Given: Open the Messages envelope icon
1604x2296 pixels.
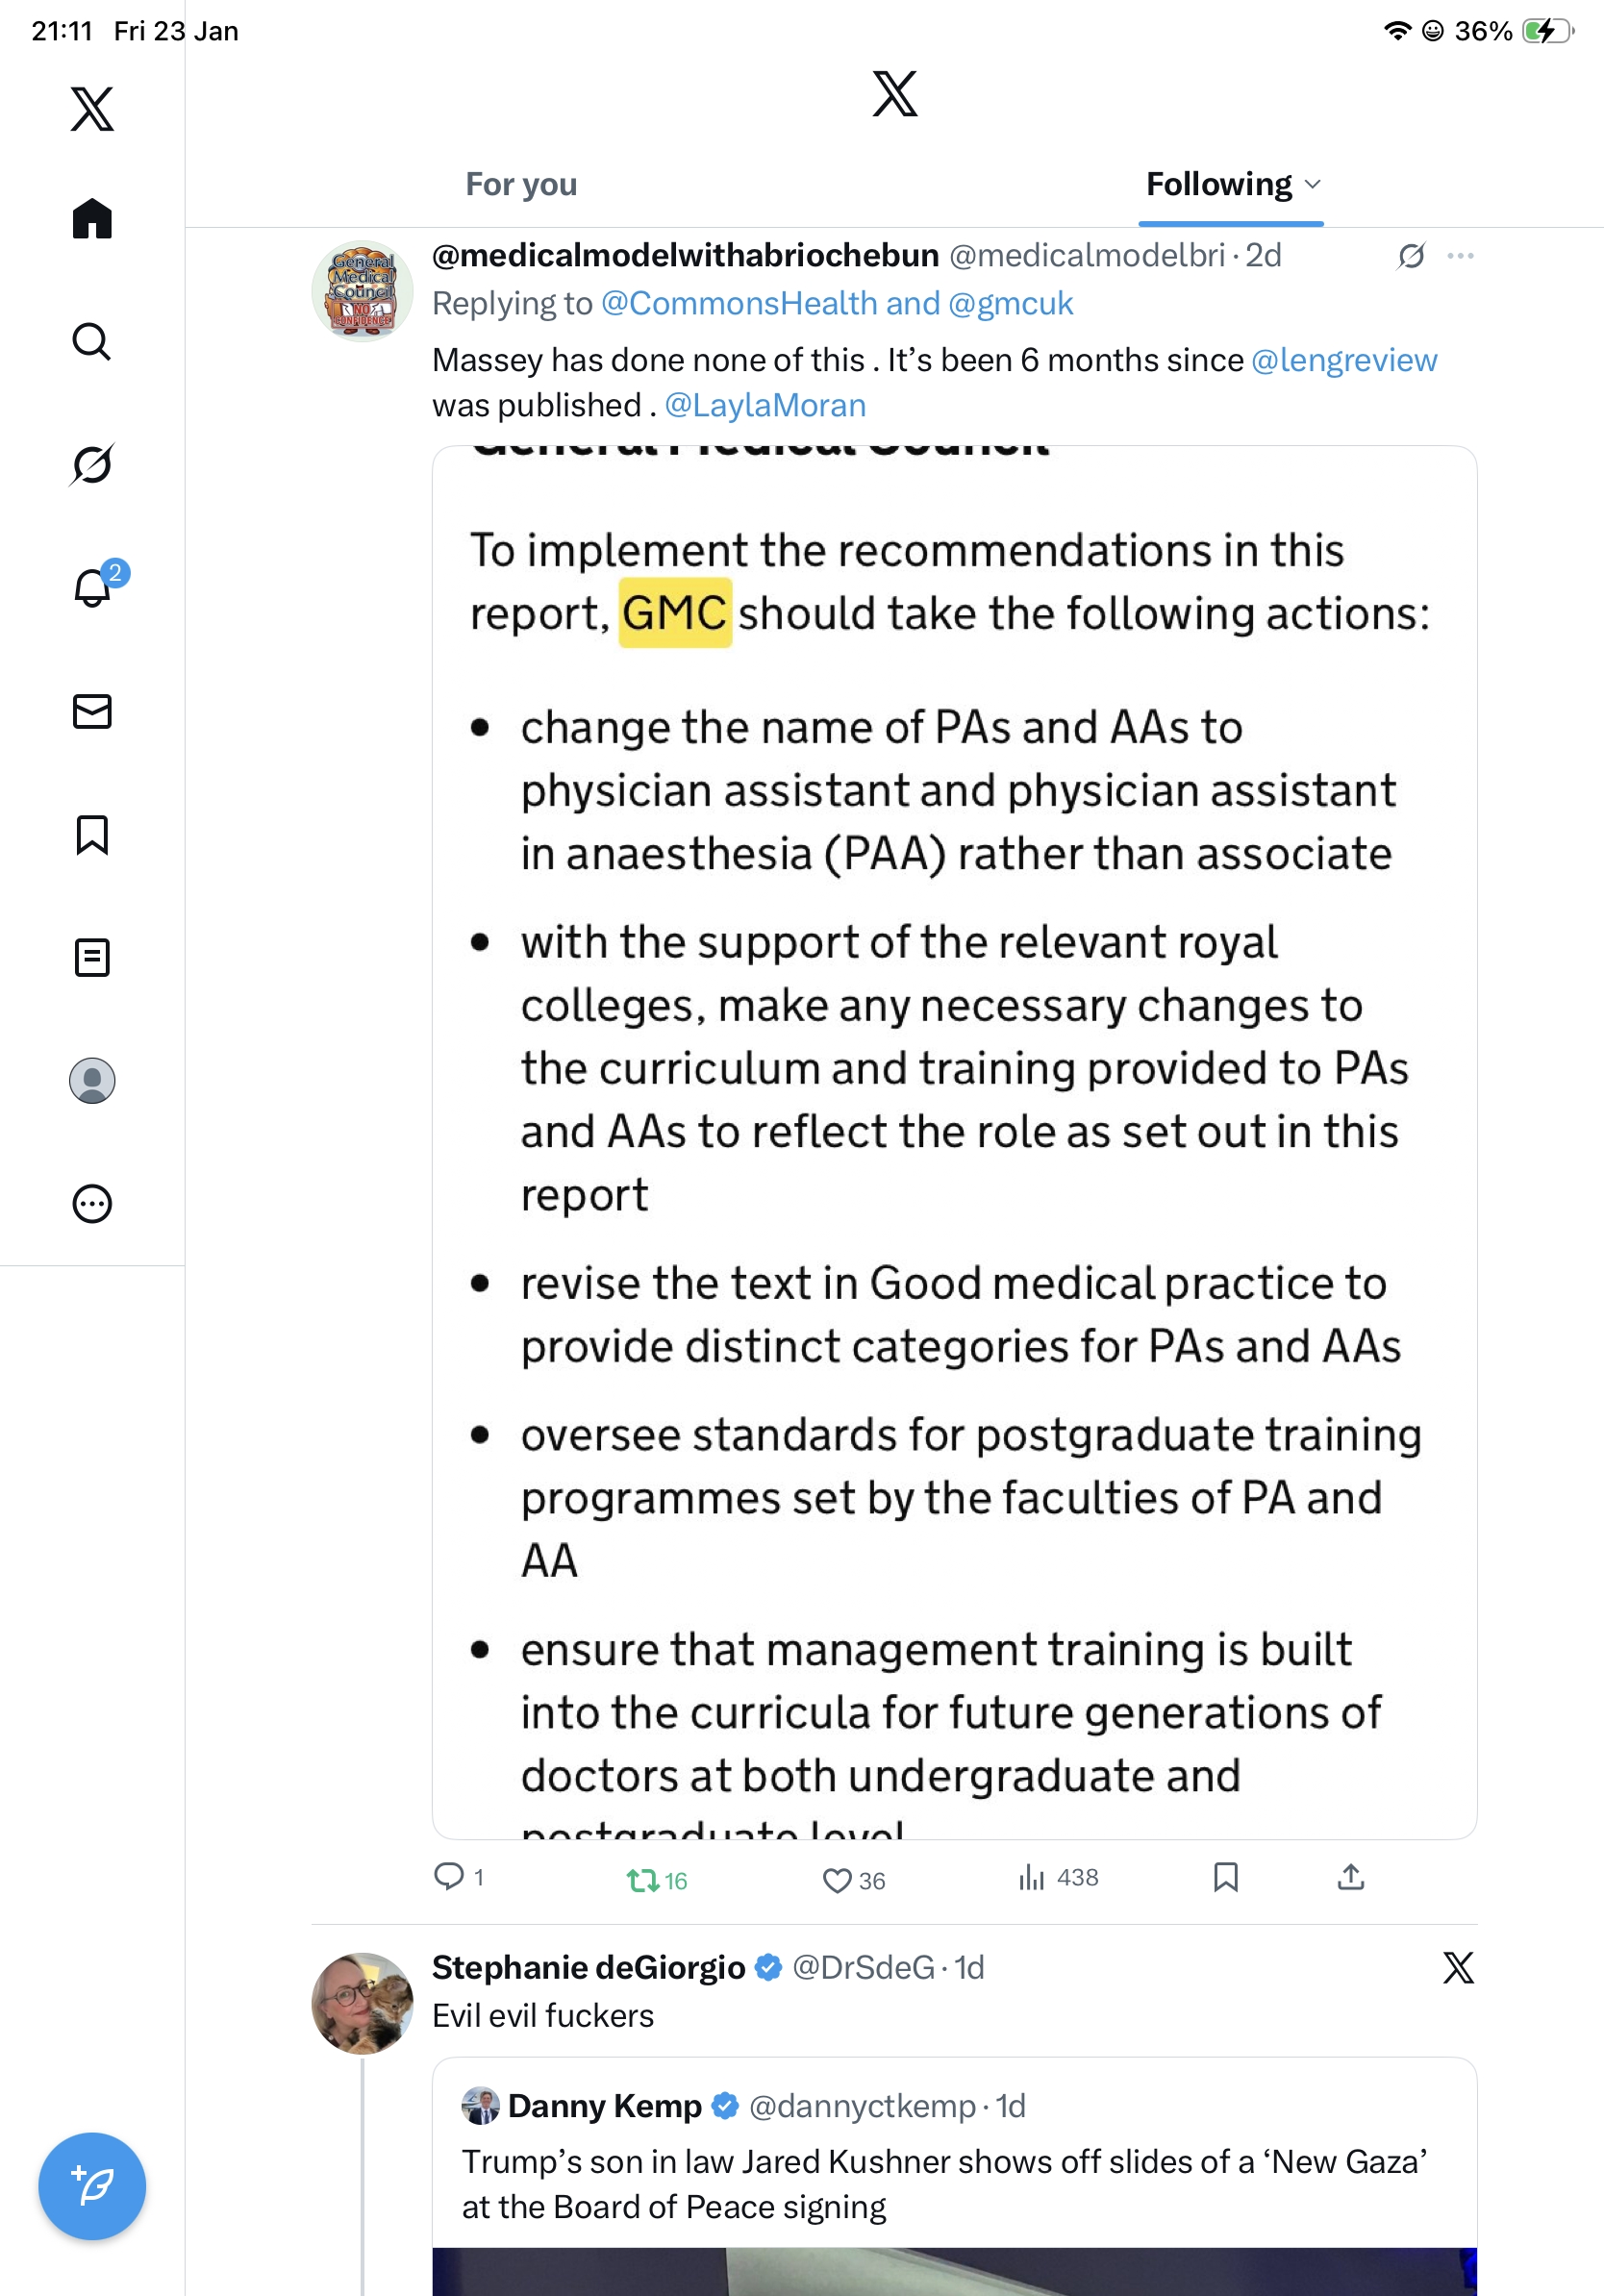Looking at the screenshot, I should (92, 711).
